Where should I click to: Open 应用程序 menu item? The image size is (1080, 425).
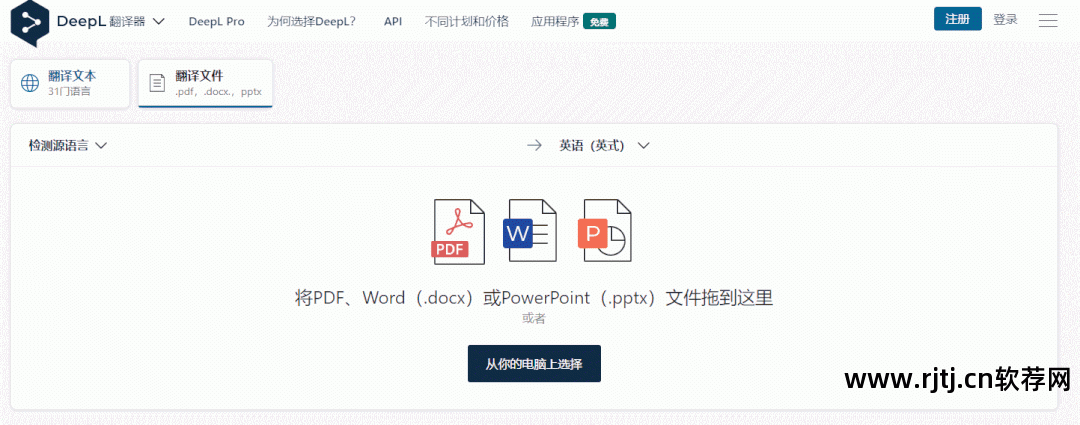click(554, 21)
